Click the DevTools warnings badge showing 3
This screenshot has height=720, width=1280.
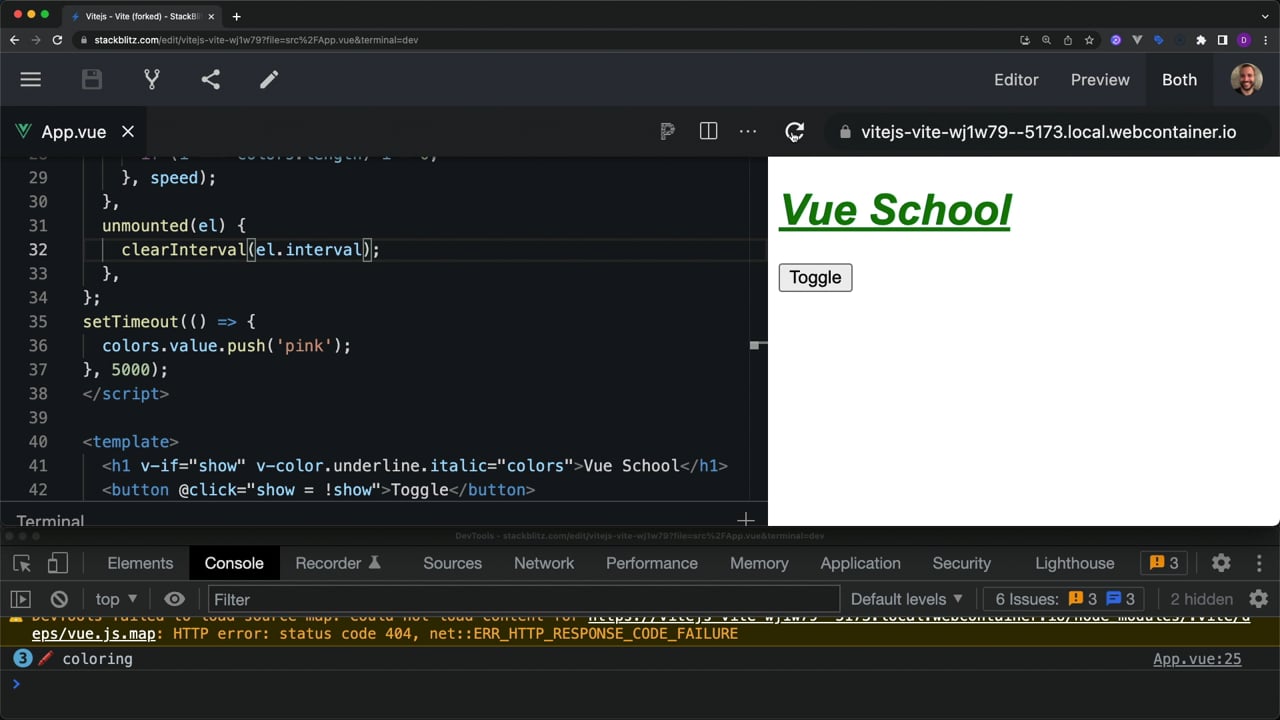(1165, 563)
